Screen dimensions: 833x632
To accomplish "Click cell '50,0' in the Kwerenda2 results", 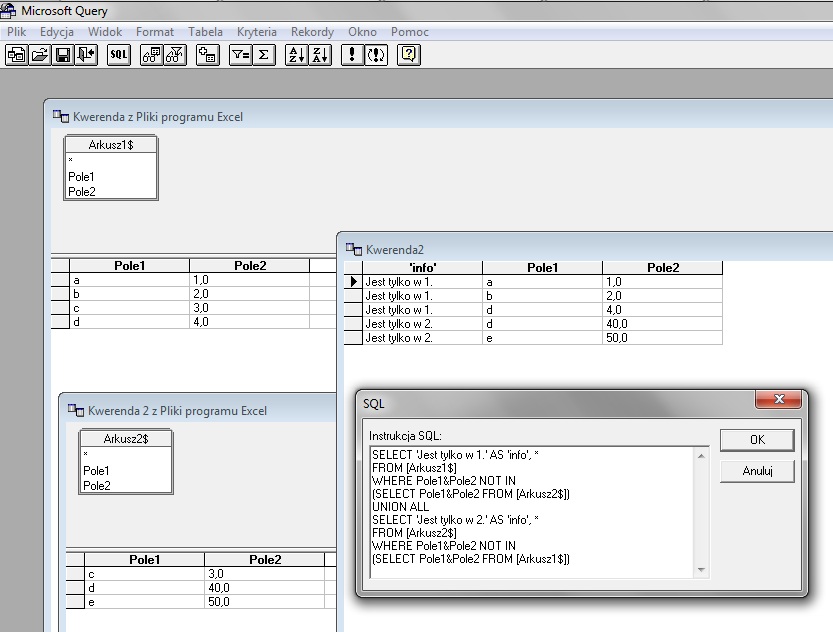I will pos(662,338).
